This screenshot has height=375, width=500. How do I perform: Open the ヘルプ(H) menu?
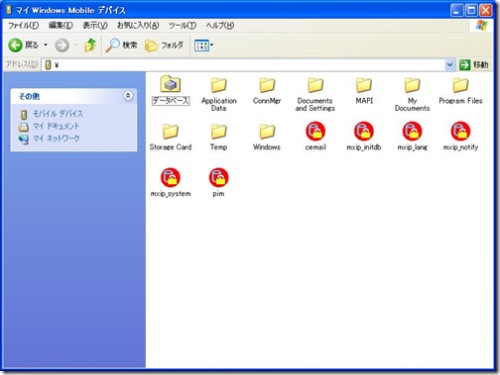[220, 25]
